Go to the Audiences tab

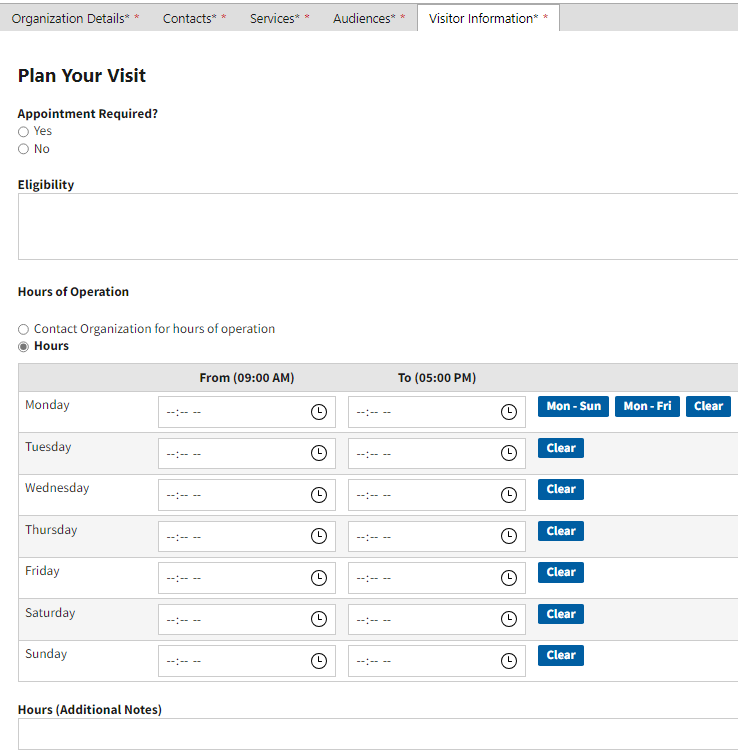368,18
